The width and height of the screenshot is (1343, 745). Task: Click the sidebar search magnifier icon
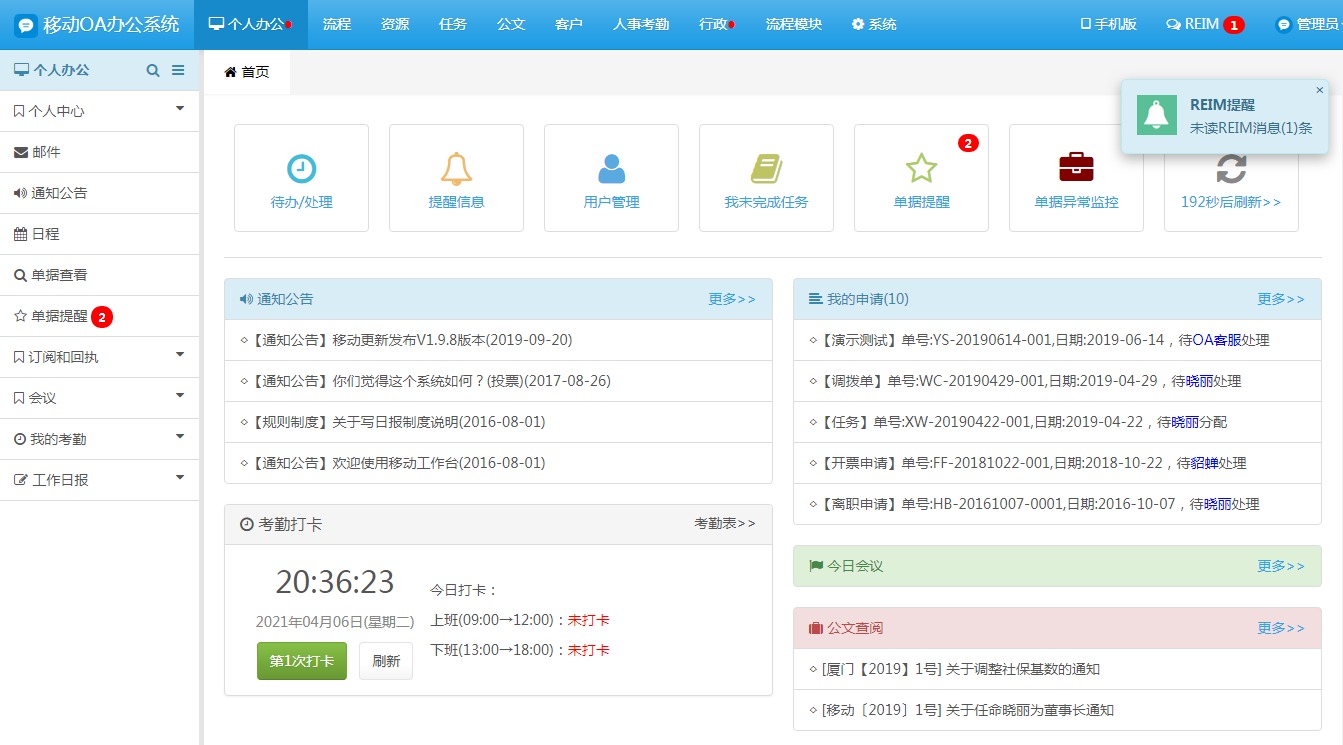[153, 70]
